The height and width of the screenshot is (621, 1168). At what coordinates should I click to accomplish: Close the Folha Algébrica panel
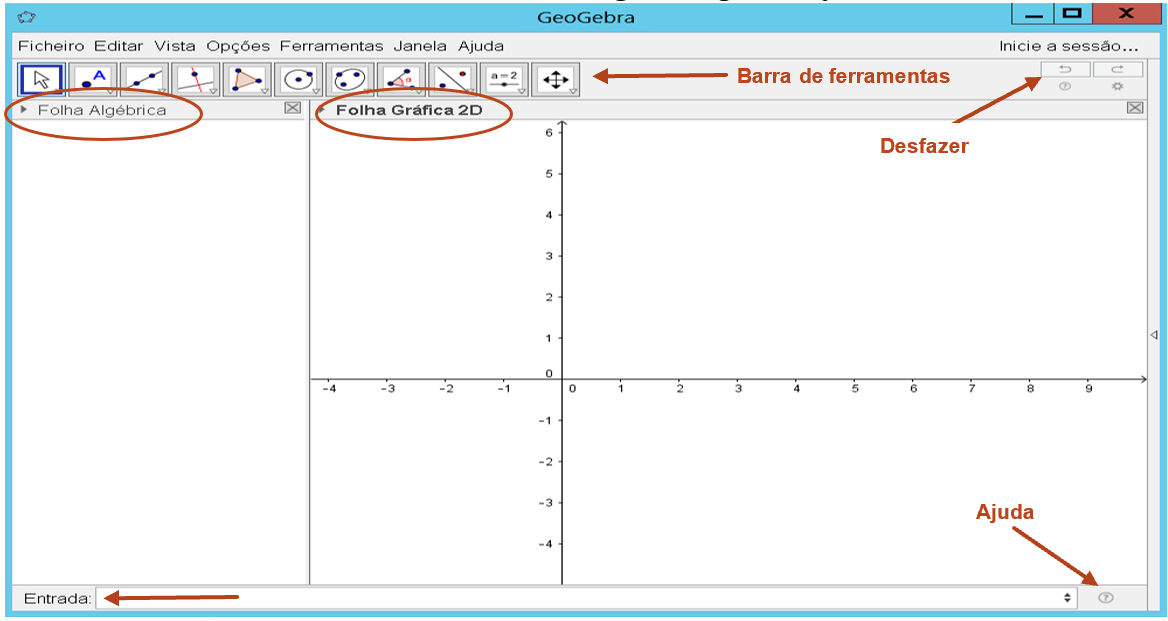[292, 108]
